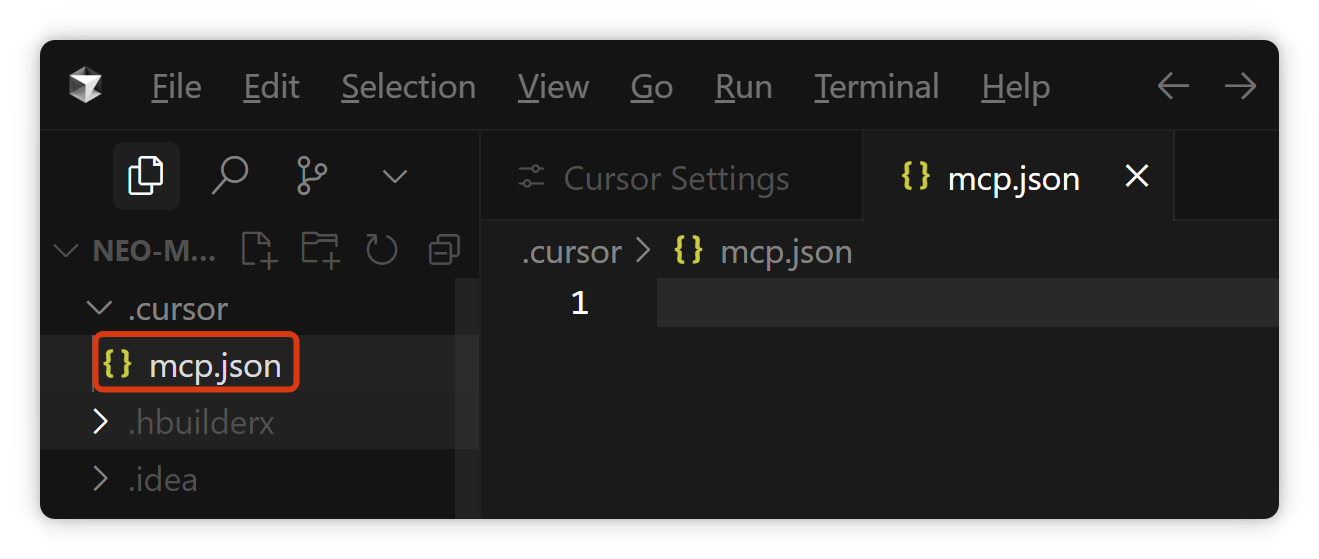1319x559 pixels.
Task: Click into editor line 1
Action: (960, 303)
